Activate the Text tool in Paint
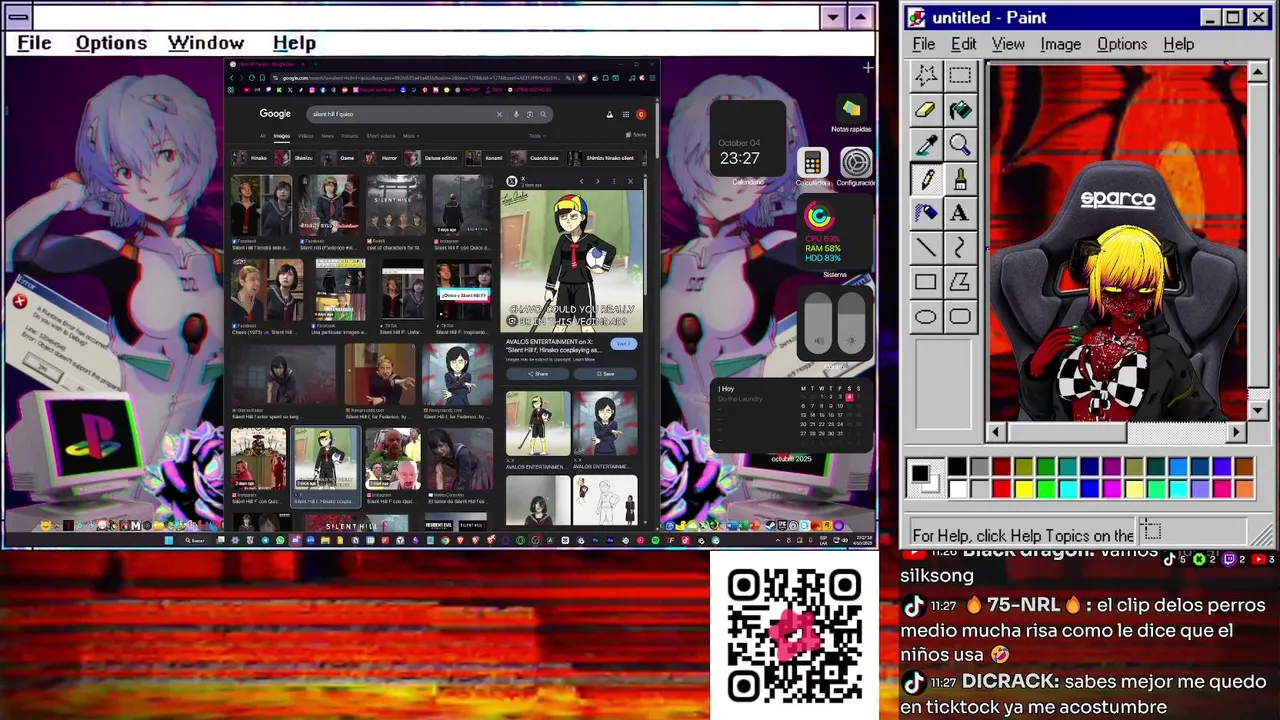 pyautogui.click(x=960, y=213)
